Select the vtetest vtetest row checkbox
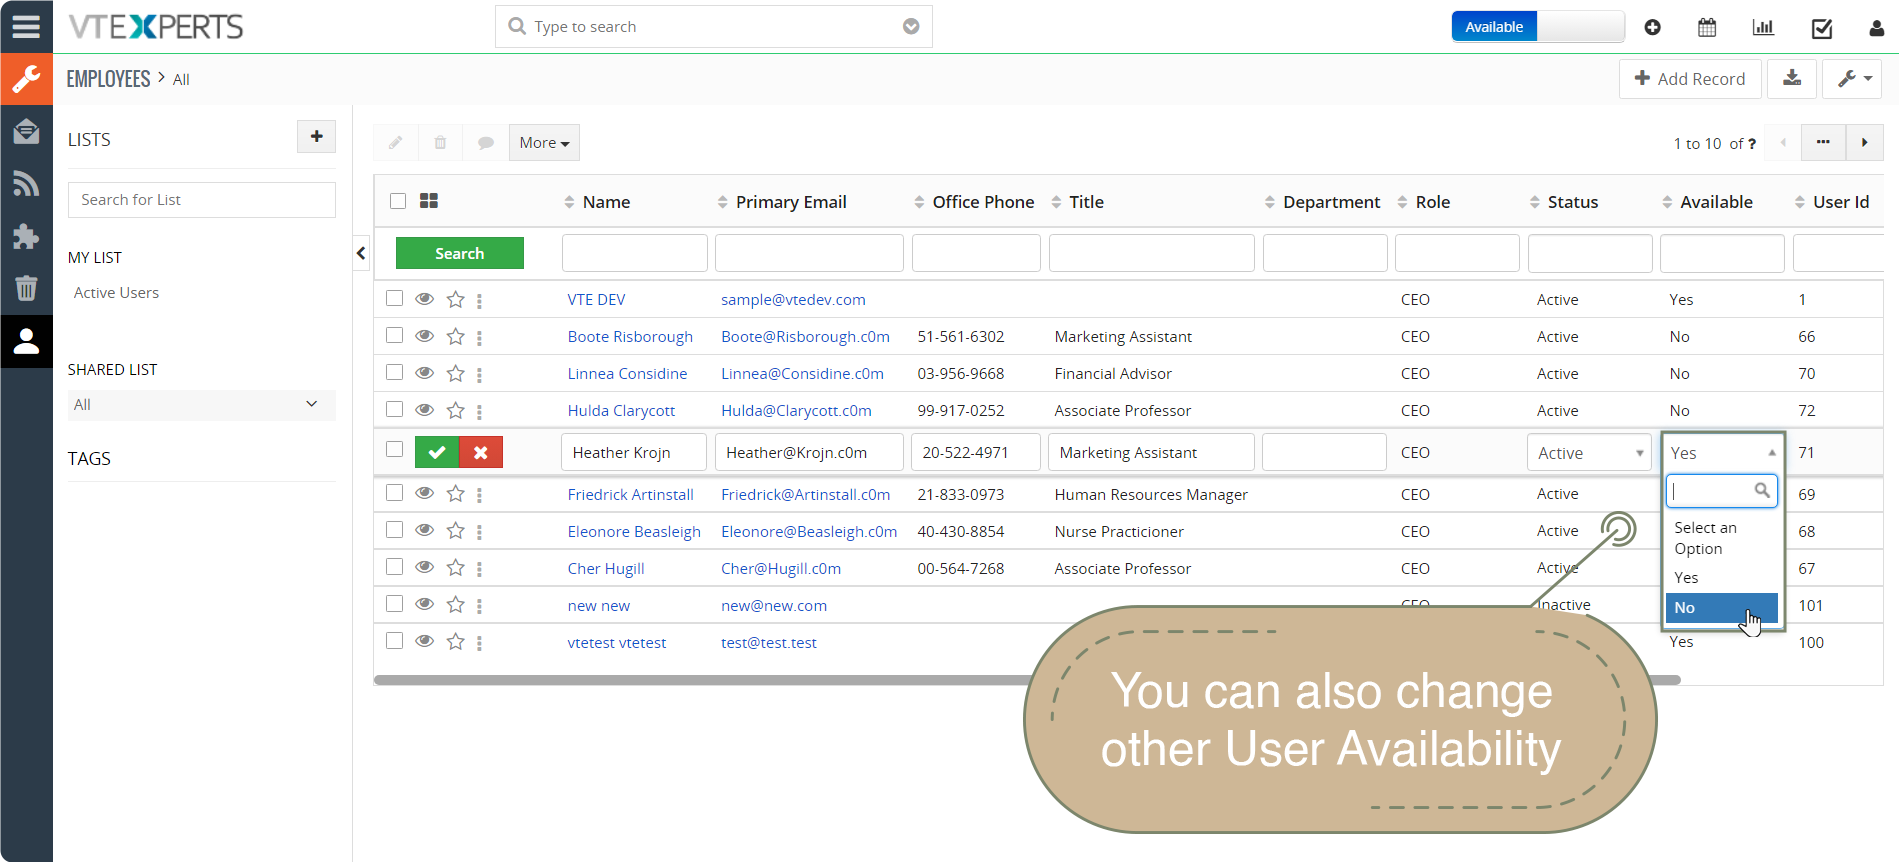Image resolution: width=1899 pixels, height=862 pixels. [x=395, y=640]
